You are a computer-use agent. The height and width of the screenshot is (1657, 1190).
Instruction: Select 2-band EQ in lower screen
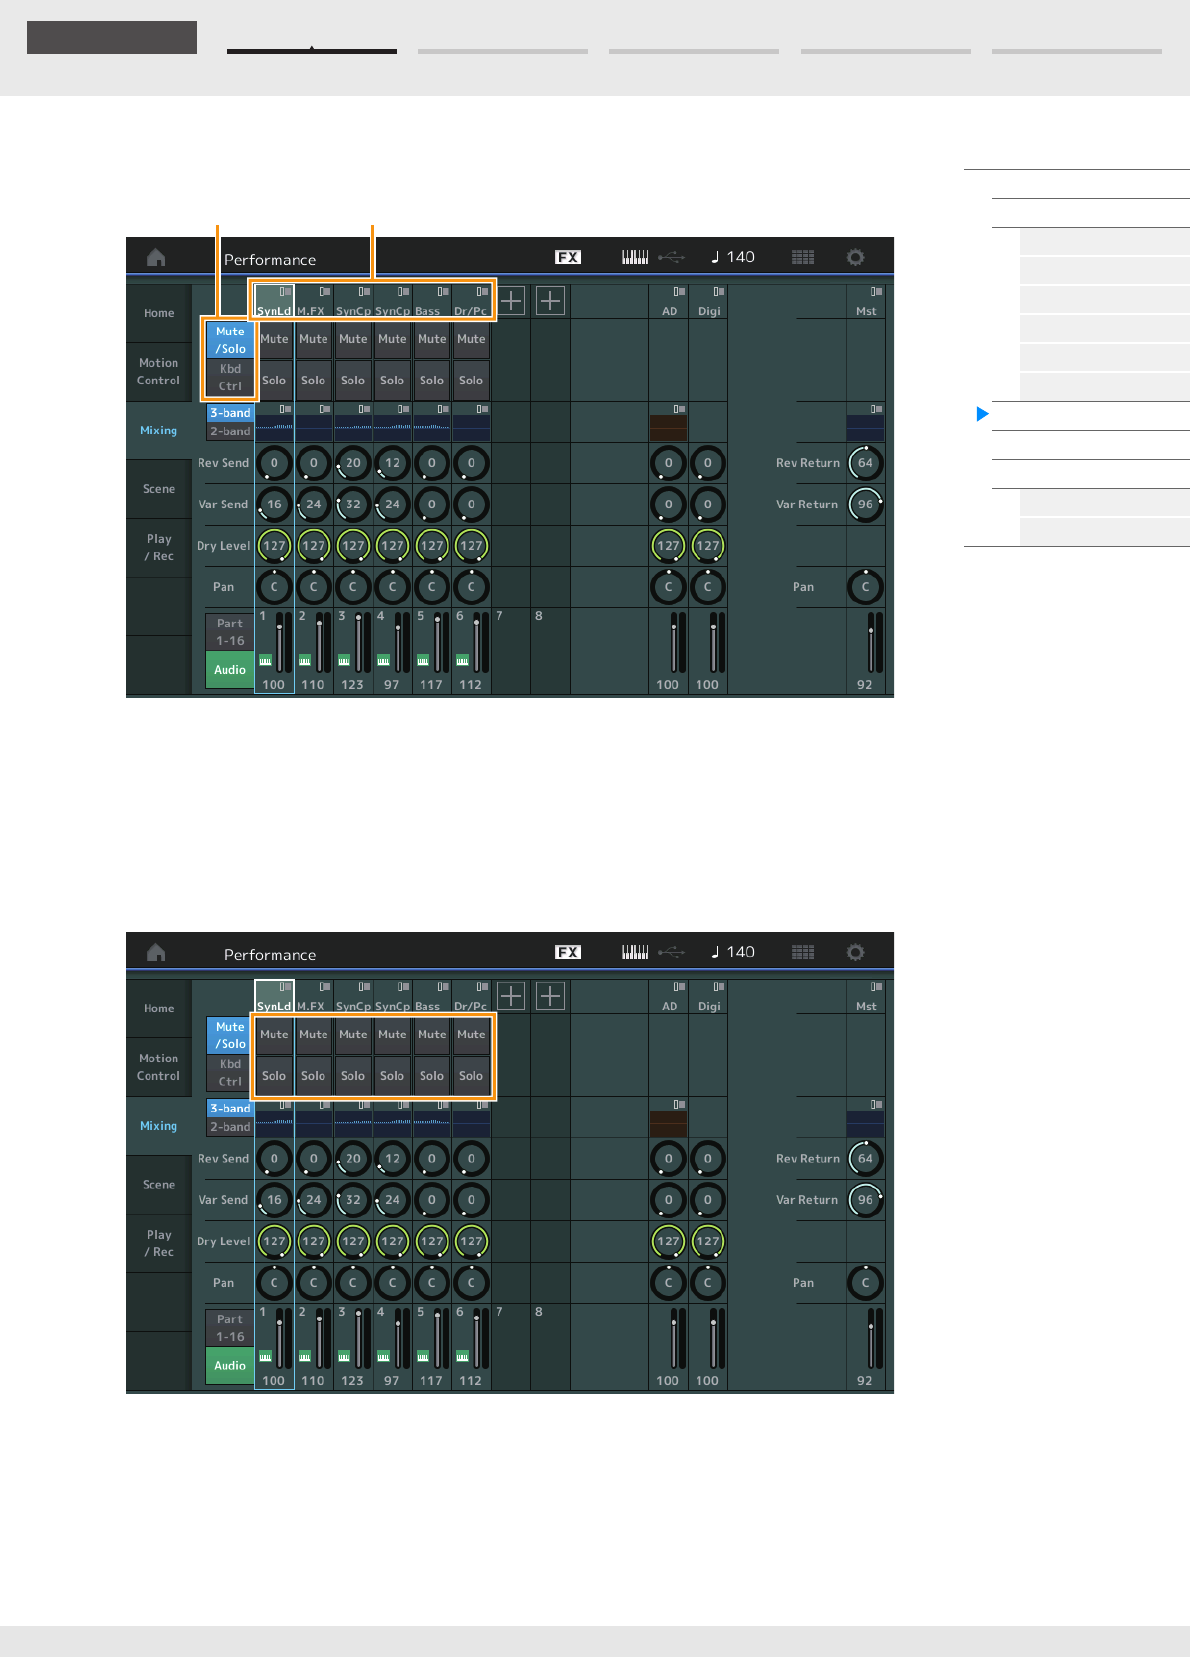coord(230,1126)
